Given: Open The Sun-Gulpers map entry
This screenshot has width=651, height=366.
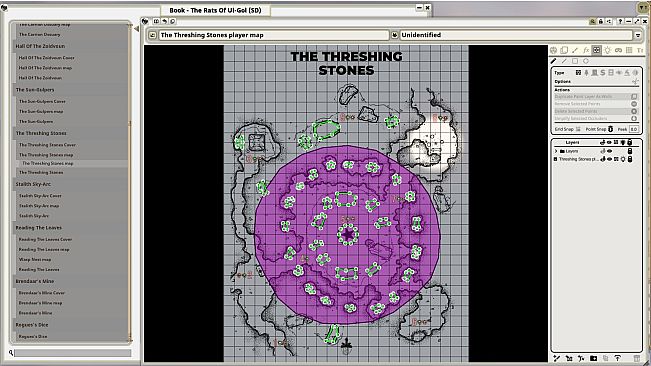Looking at the screenshot, I should coord(41,111).
